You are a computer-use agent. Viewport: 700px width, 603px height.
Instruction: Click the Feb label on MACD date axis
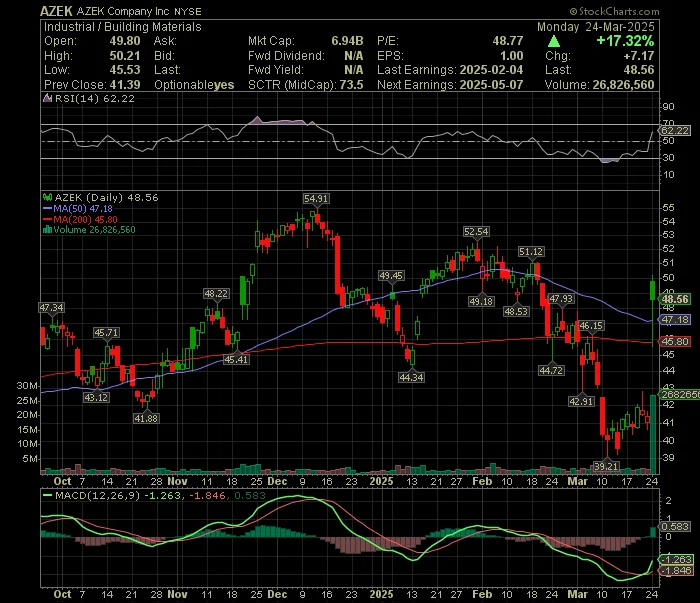tap(482, 595)
